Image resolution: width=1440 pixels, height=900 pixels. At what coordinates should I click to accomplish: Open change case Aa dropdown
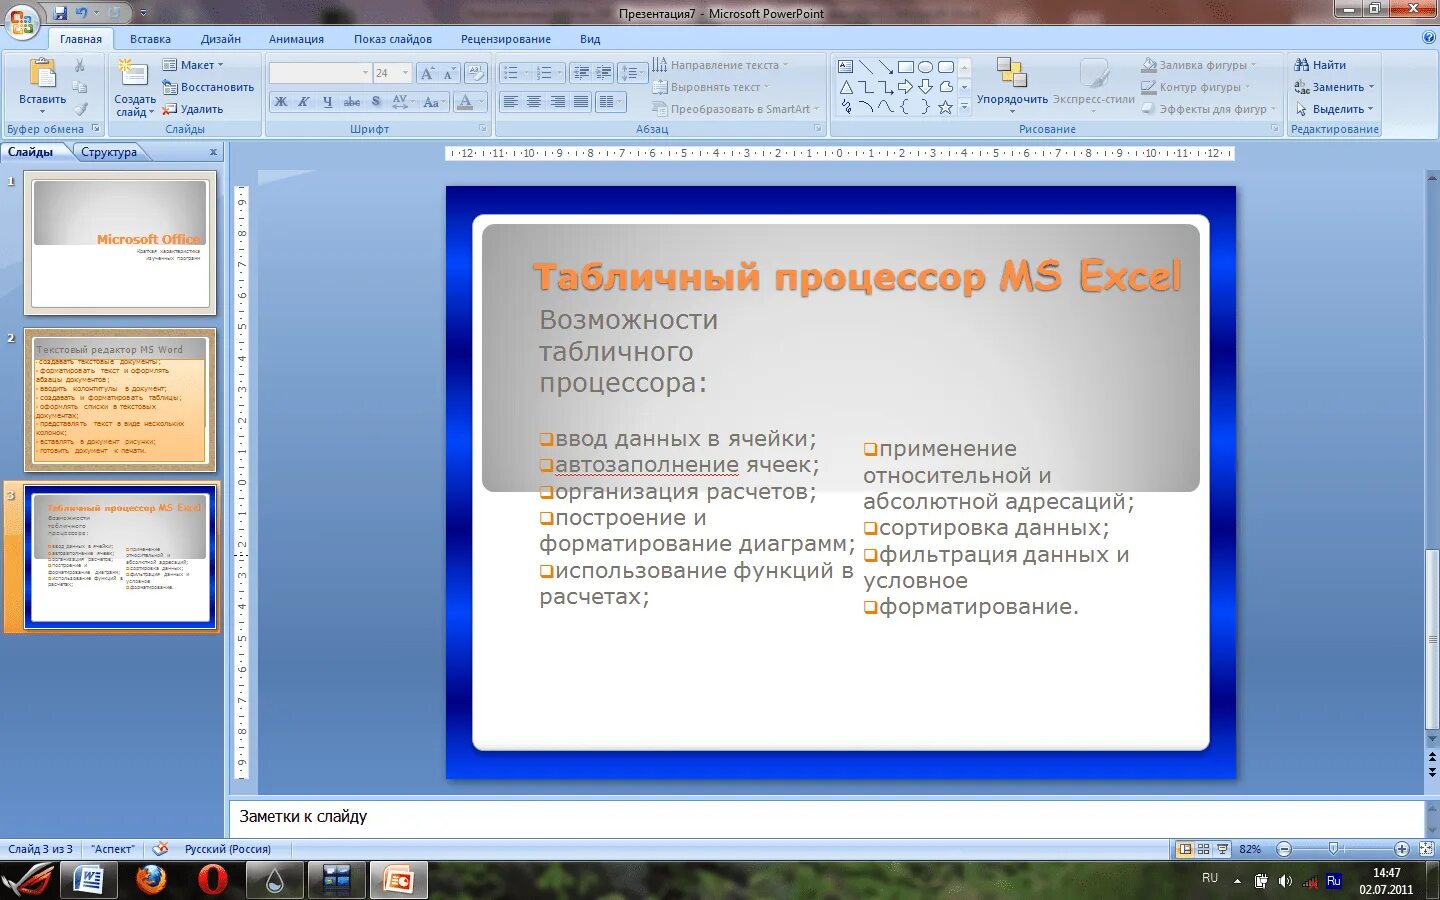coord(433,102)
